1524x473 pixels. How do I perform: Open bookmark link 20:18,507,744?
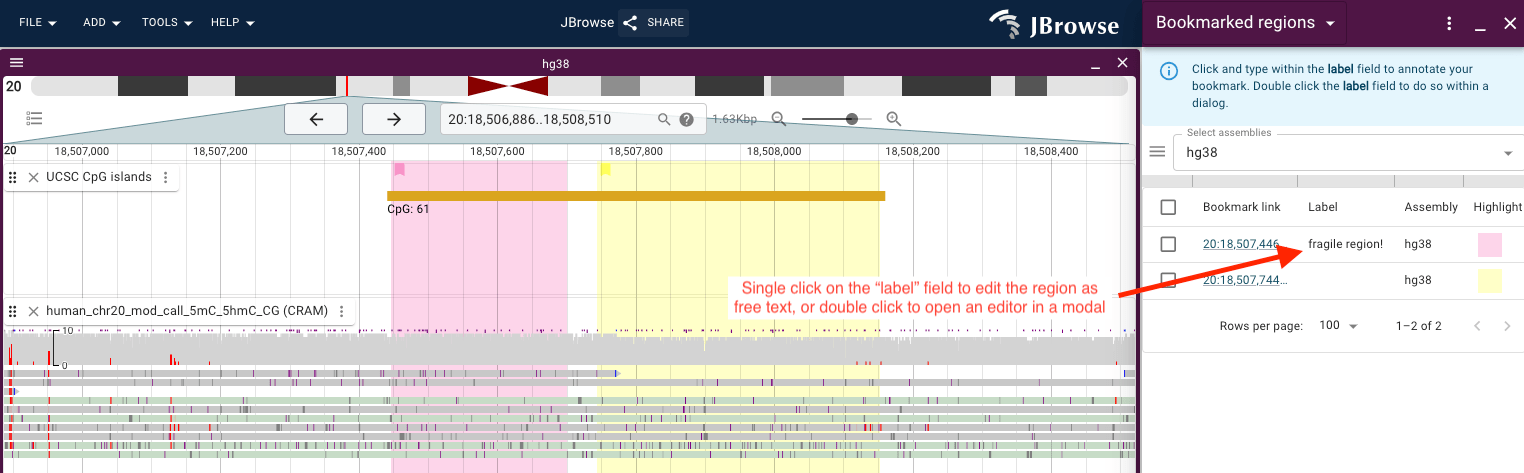(x=1244, y=280)
